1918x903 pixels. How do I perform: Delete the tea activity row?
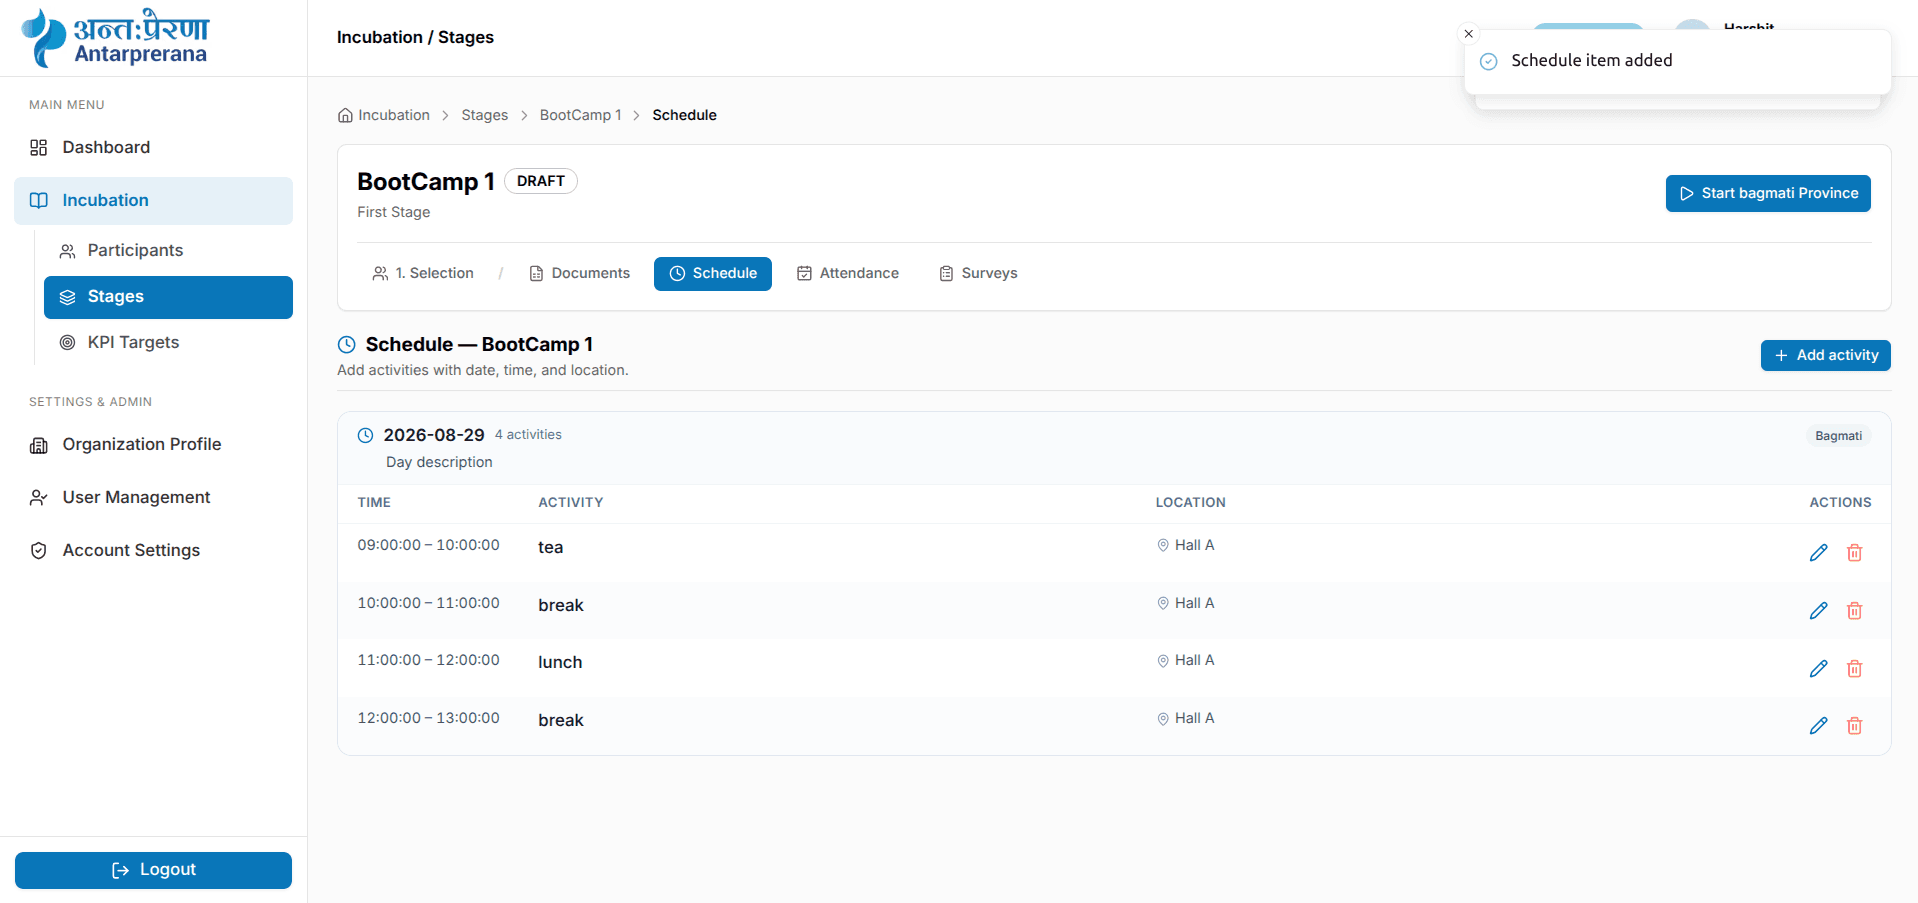point(1854,553)
